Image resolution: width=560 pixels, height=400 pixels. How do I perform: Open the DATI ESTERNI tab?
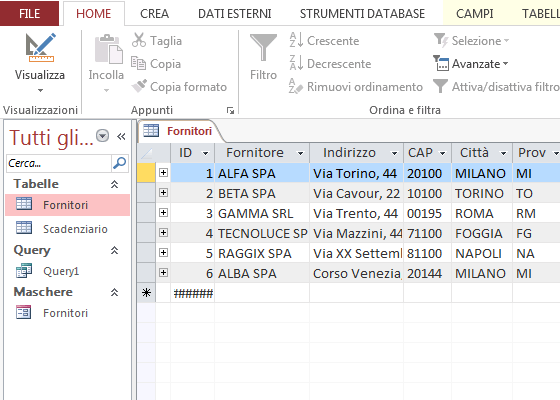235,14
